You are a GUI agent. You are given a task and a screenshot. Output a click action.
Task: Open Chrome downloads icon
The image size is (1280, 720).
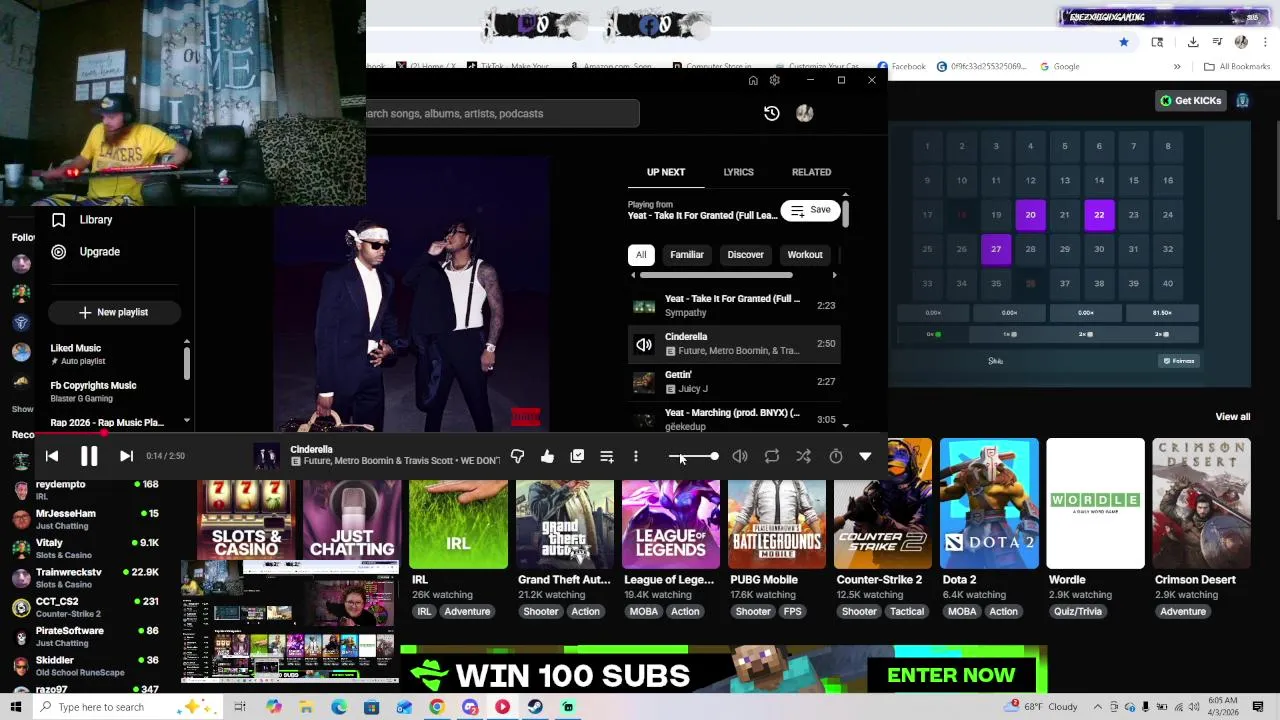[x=1193, y=42]
